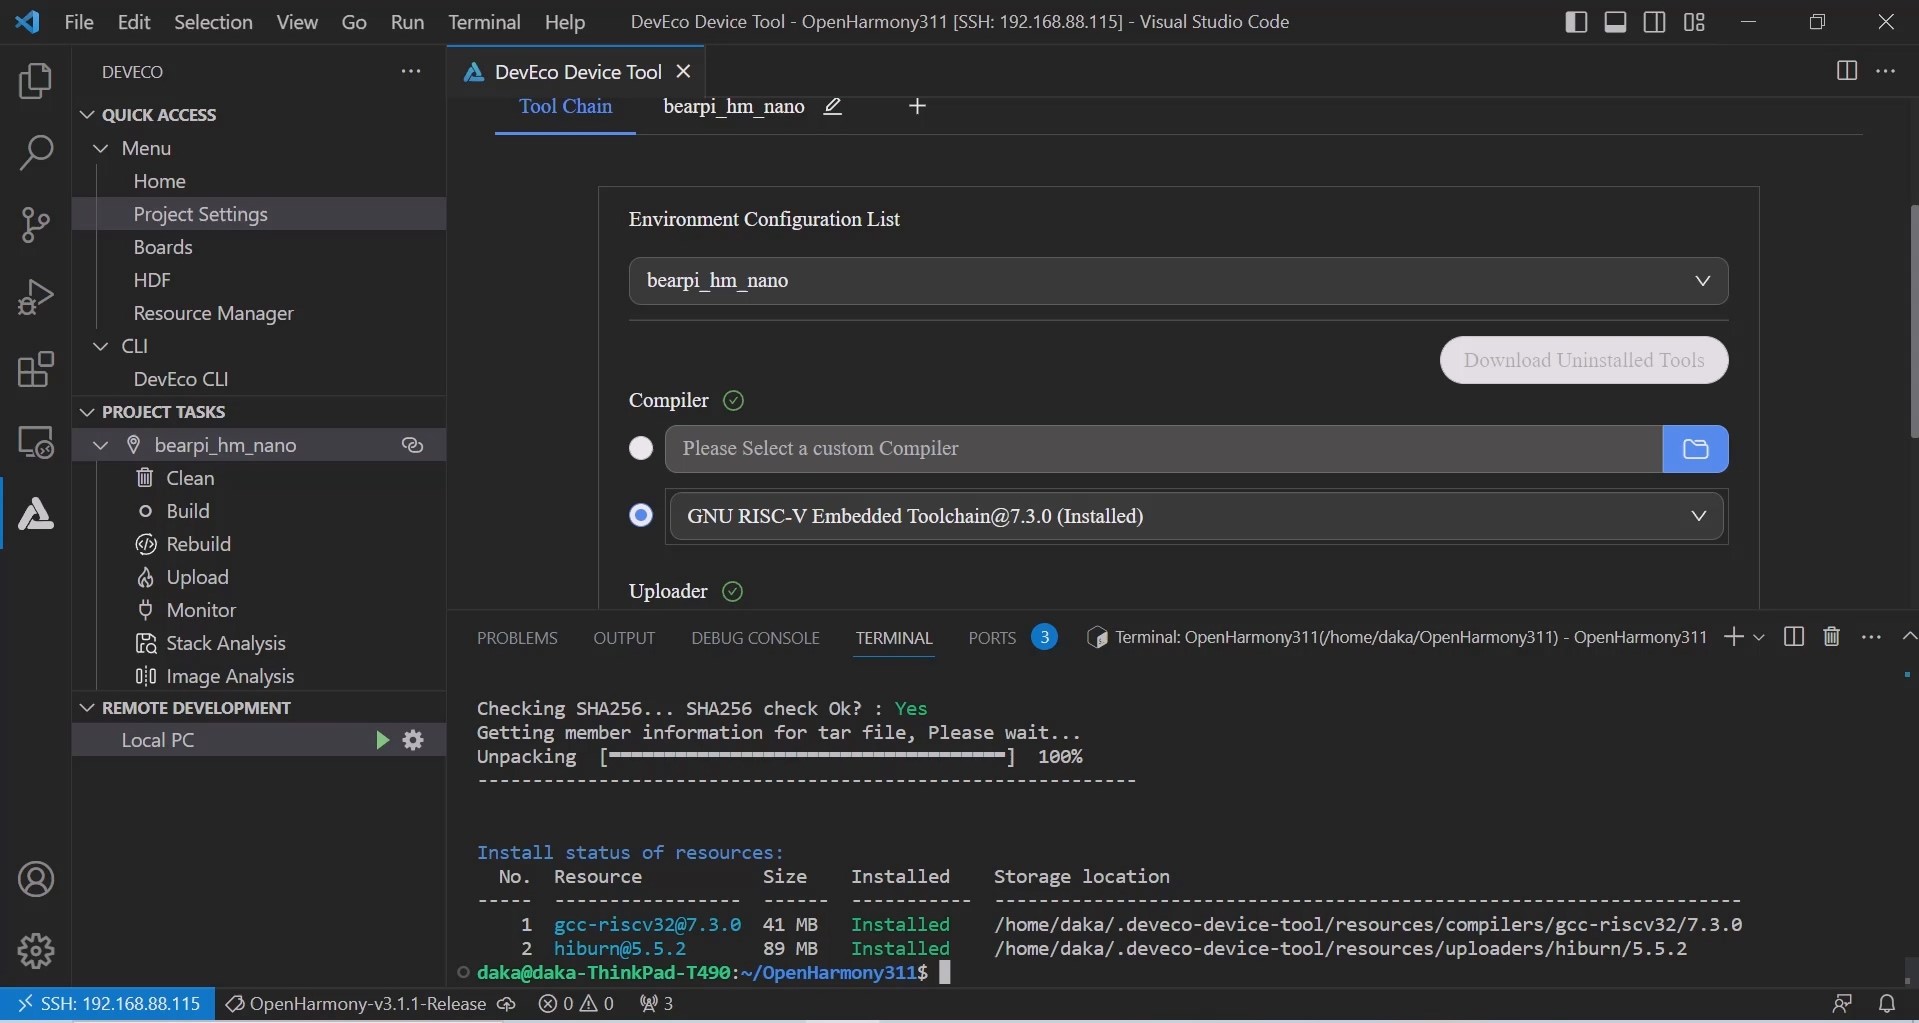Click the folder icon to browse custom compiler
The width and height of the screenshot is (1919, 1023).
point(1695,449)
